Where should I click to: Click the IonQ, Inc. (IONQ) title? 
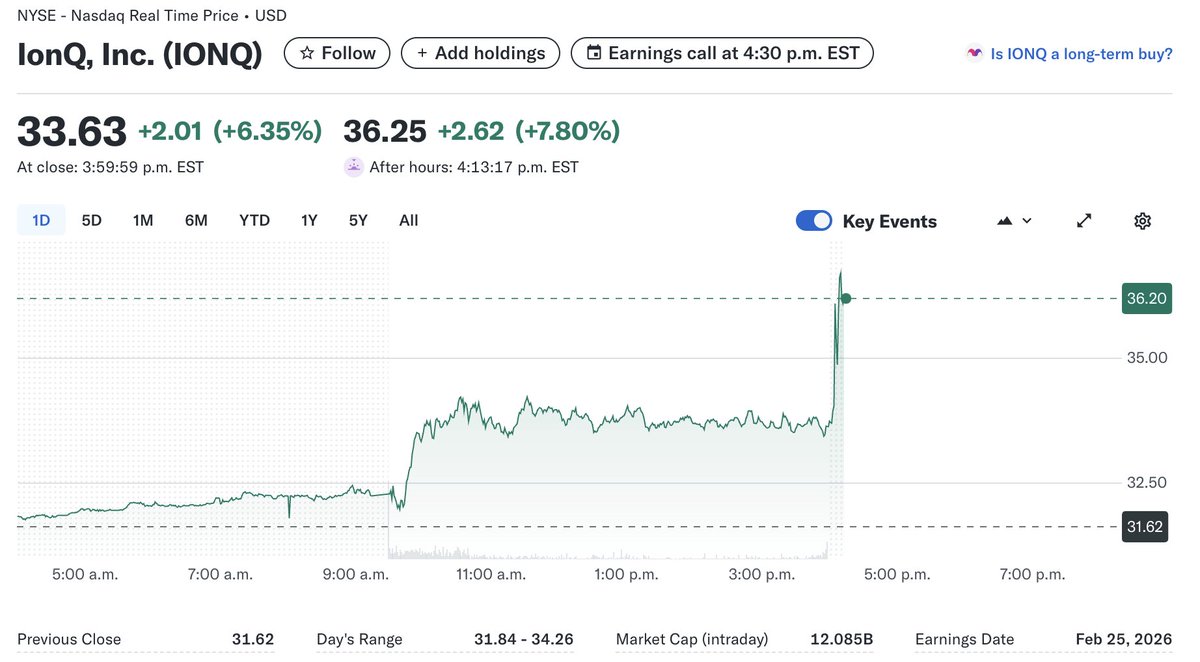coord(140,54)
